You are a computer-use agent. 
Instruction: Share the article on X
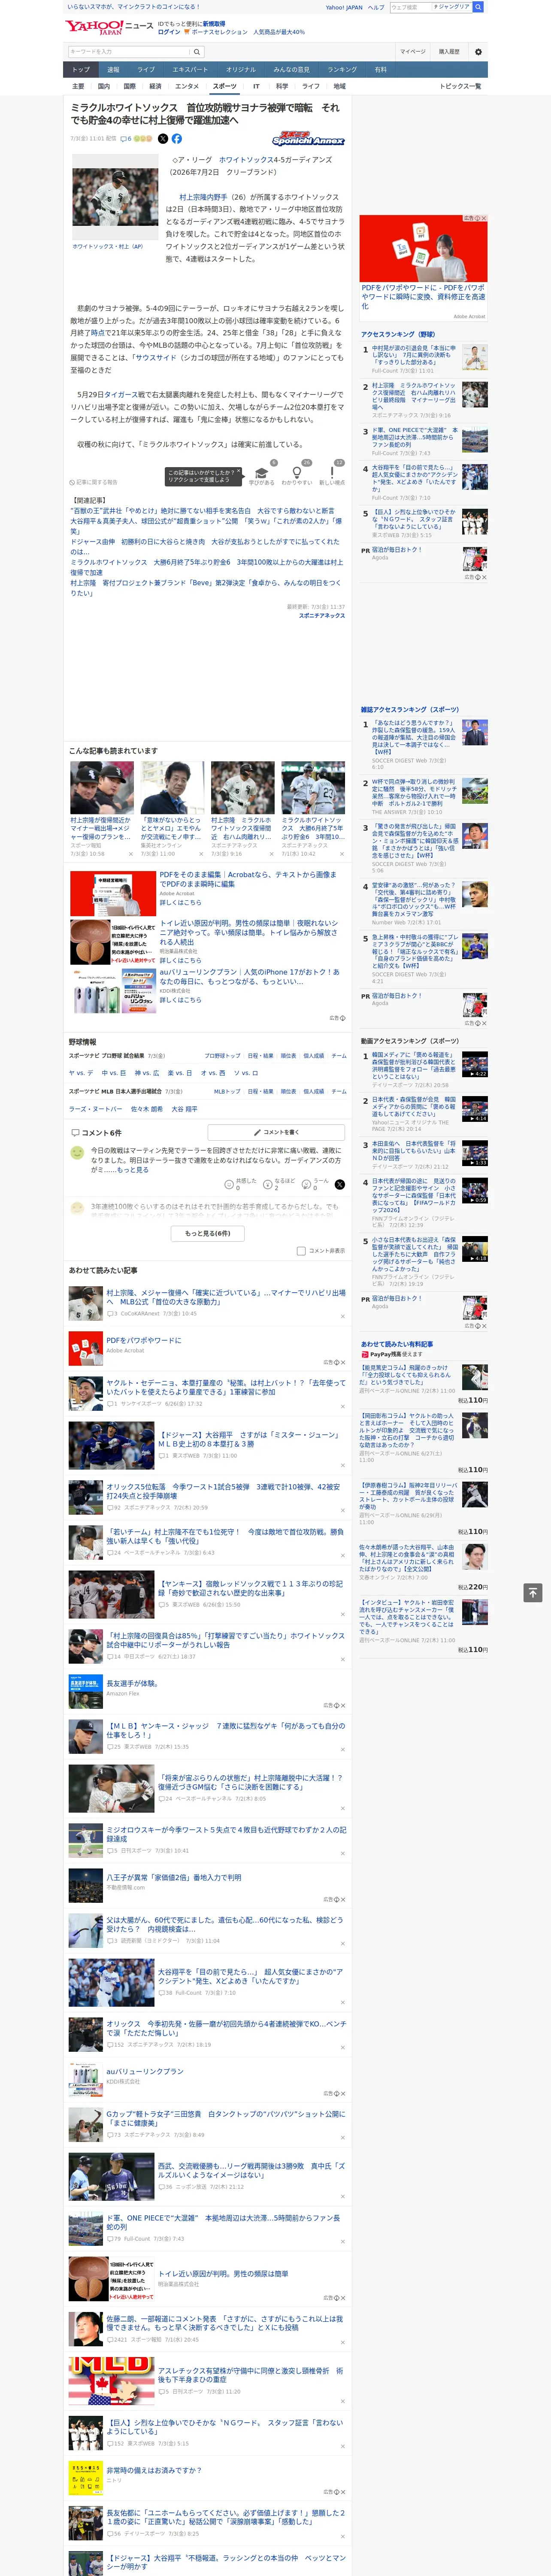[x=163, y=139]
